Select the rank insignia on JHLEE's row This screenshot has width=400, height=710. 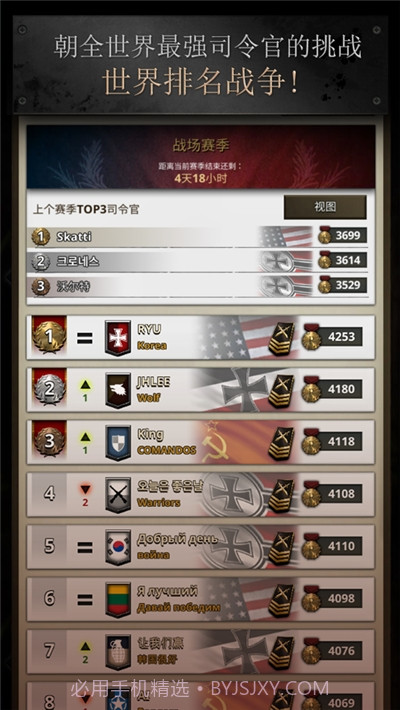[x=281, y=390]
